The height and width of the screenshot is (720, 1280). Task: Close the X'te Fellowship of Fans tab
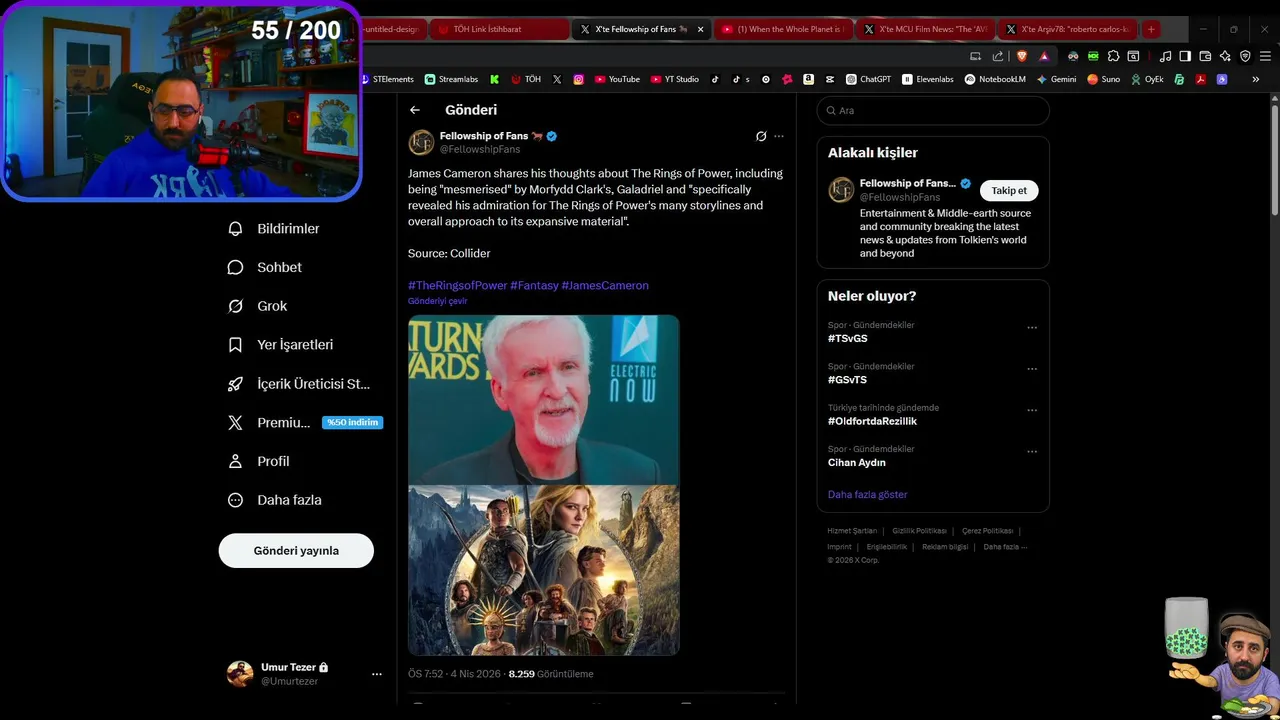pos(700,29)
